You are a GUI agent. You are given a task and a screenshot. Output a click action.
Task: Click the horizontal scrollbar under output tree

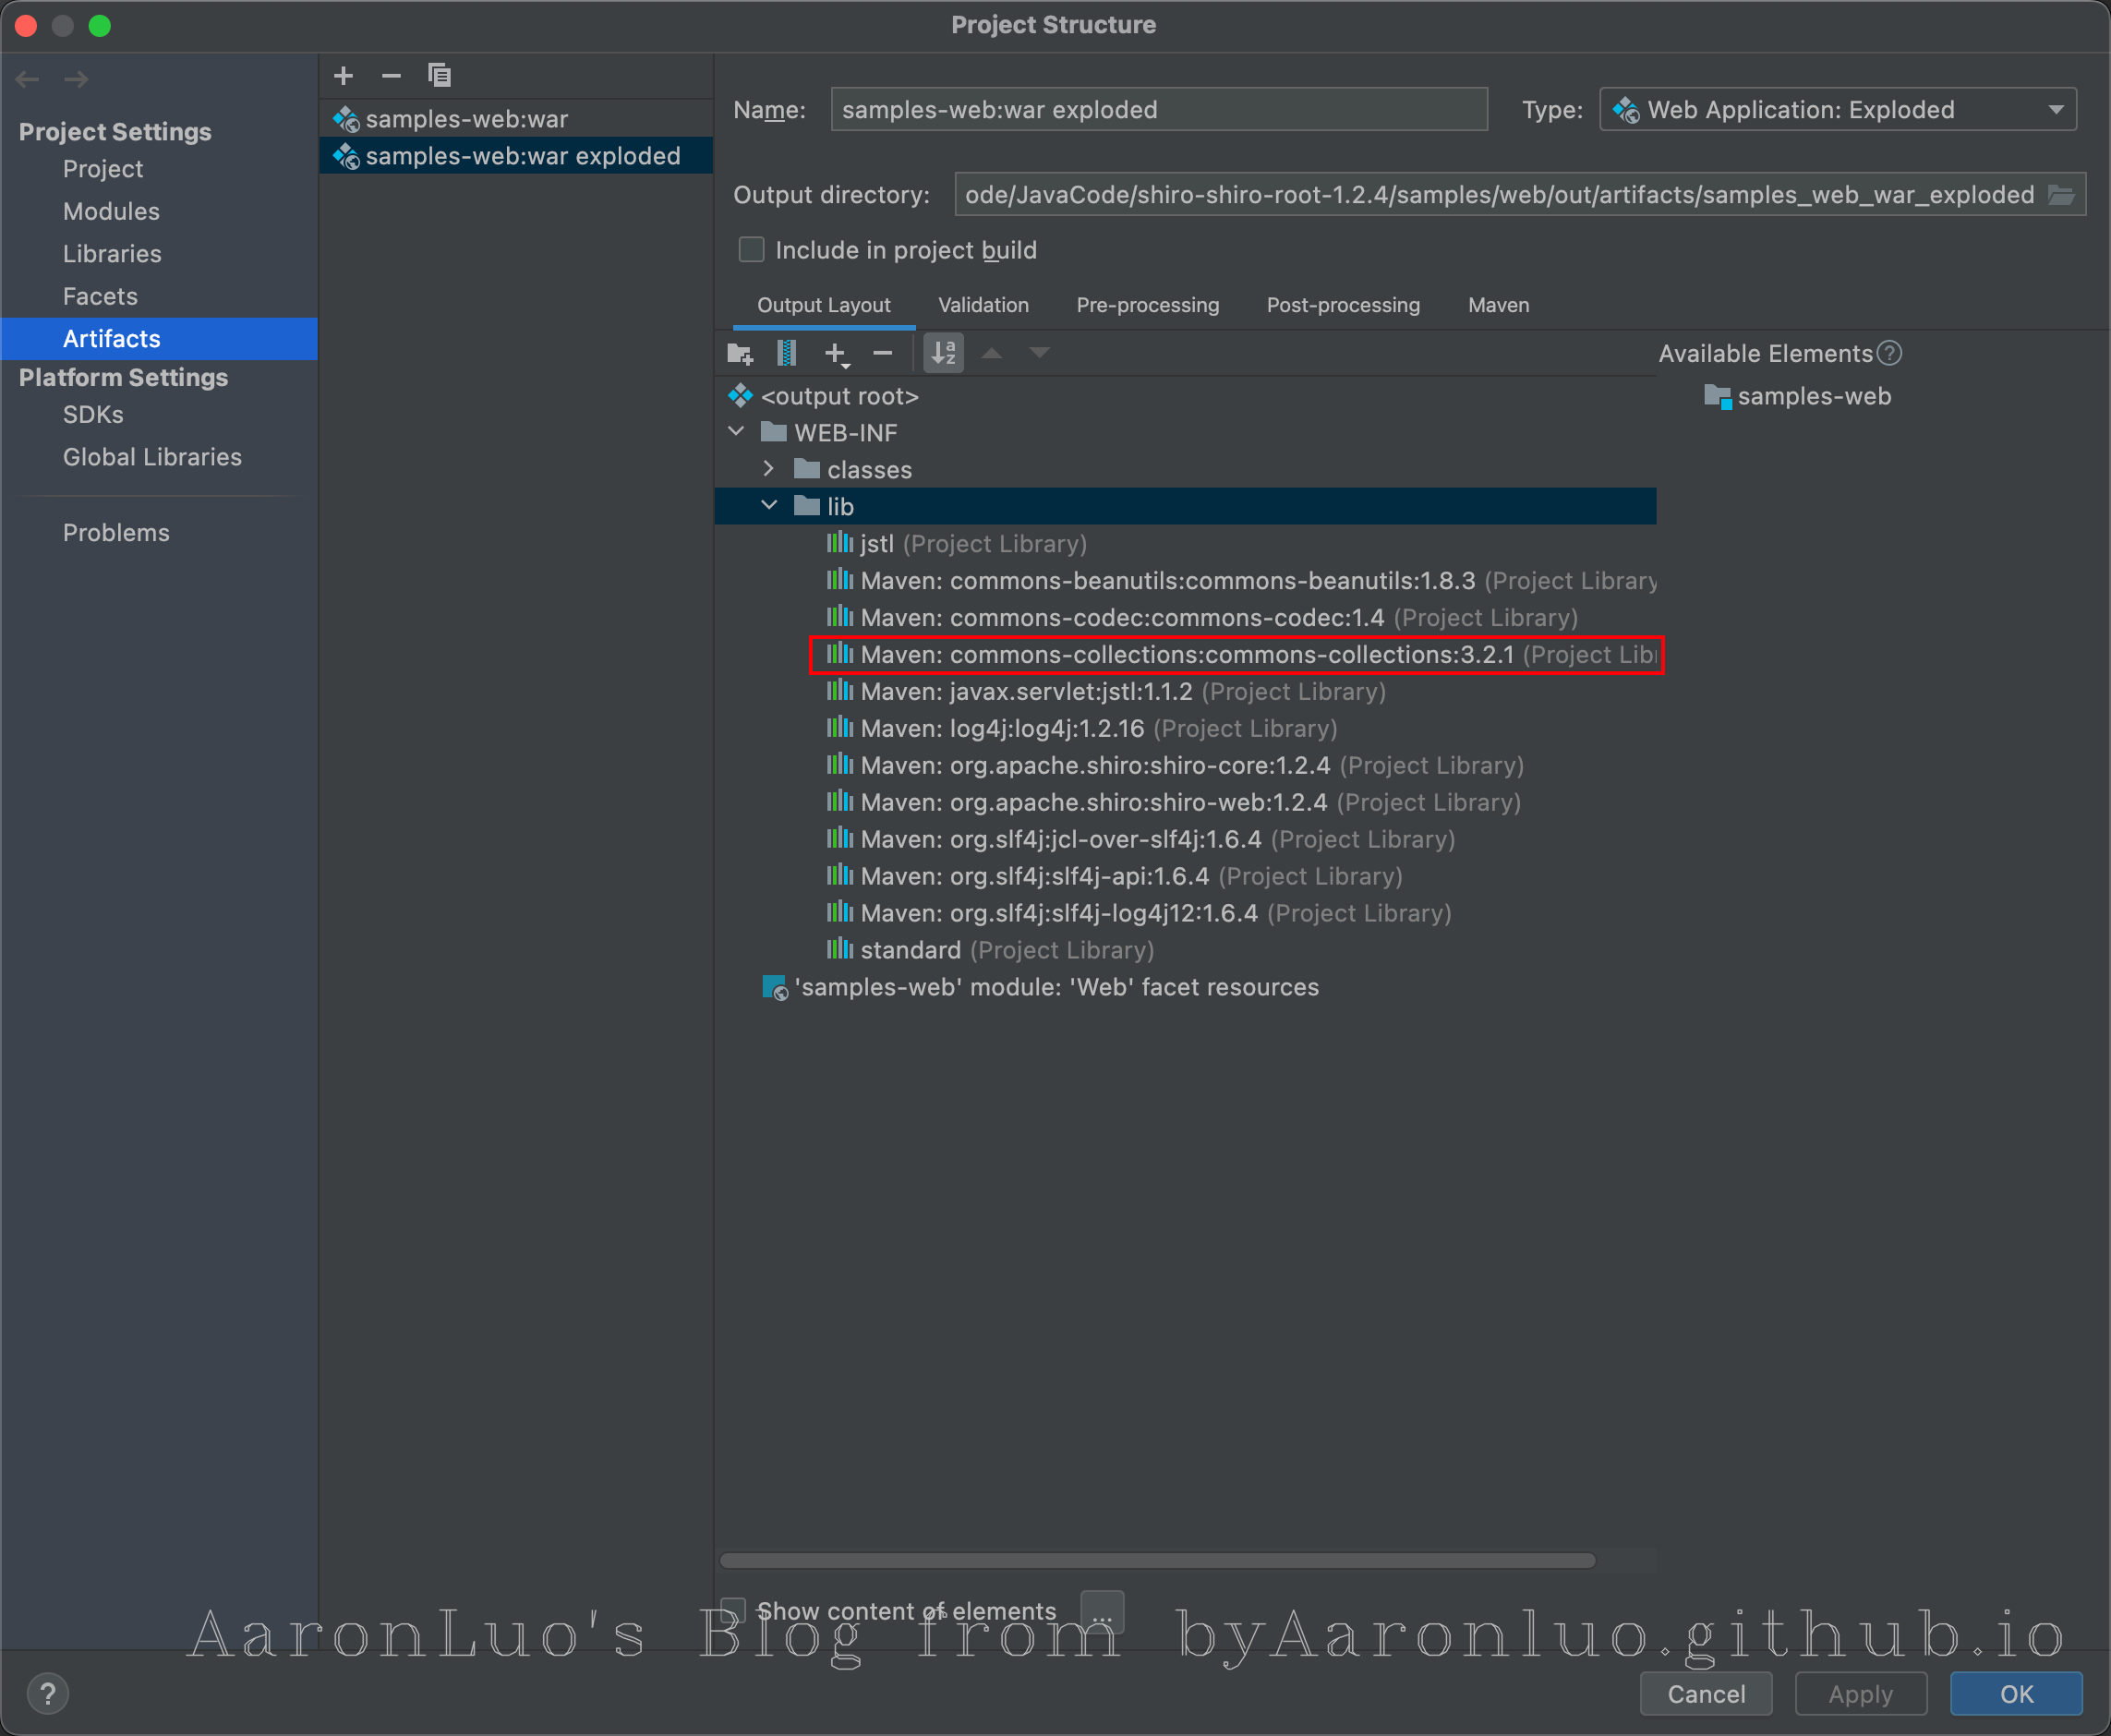[1157, 1561]
